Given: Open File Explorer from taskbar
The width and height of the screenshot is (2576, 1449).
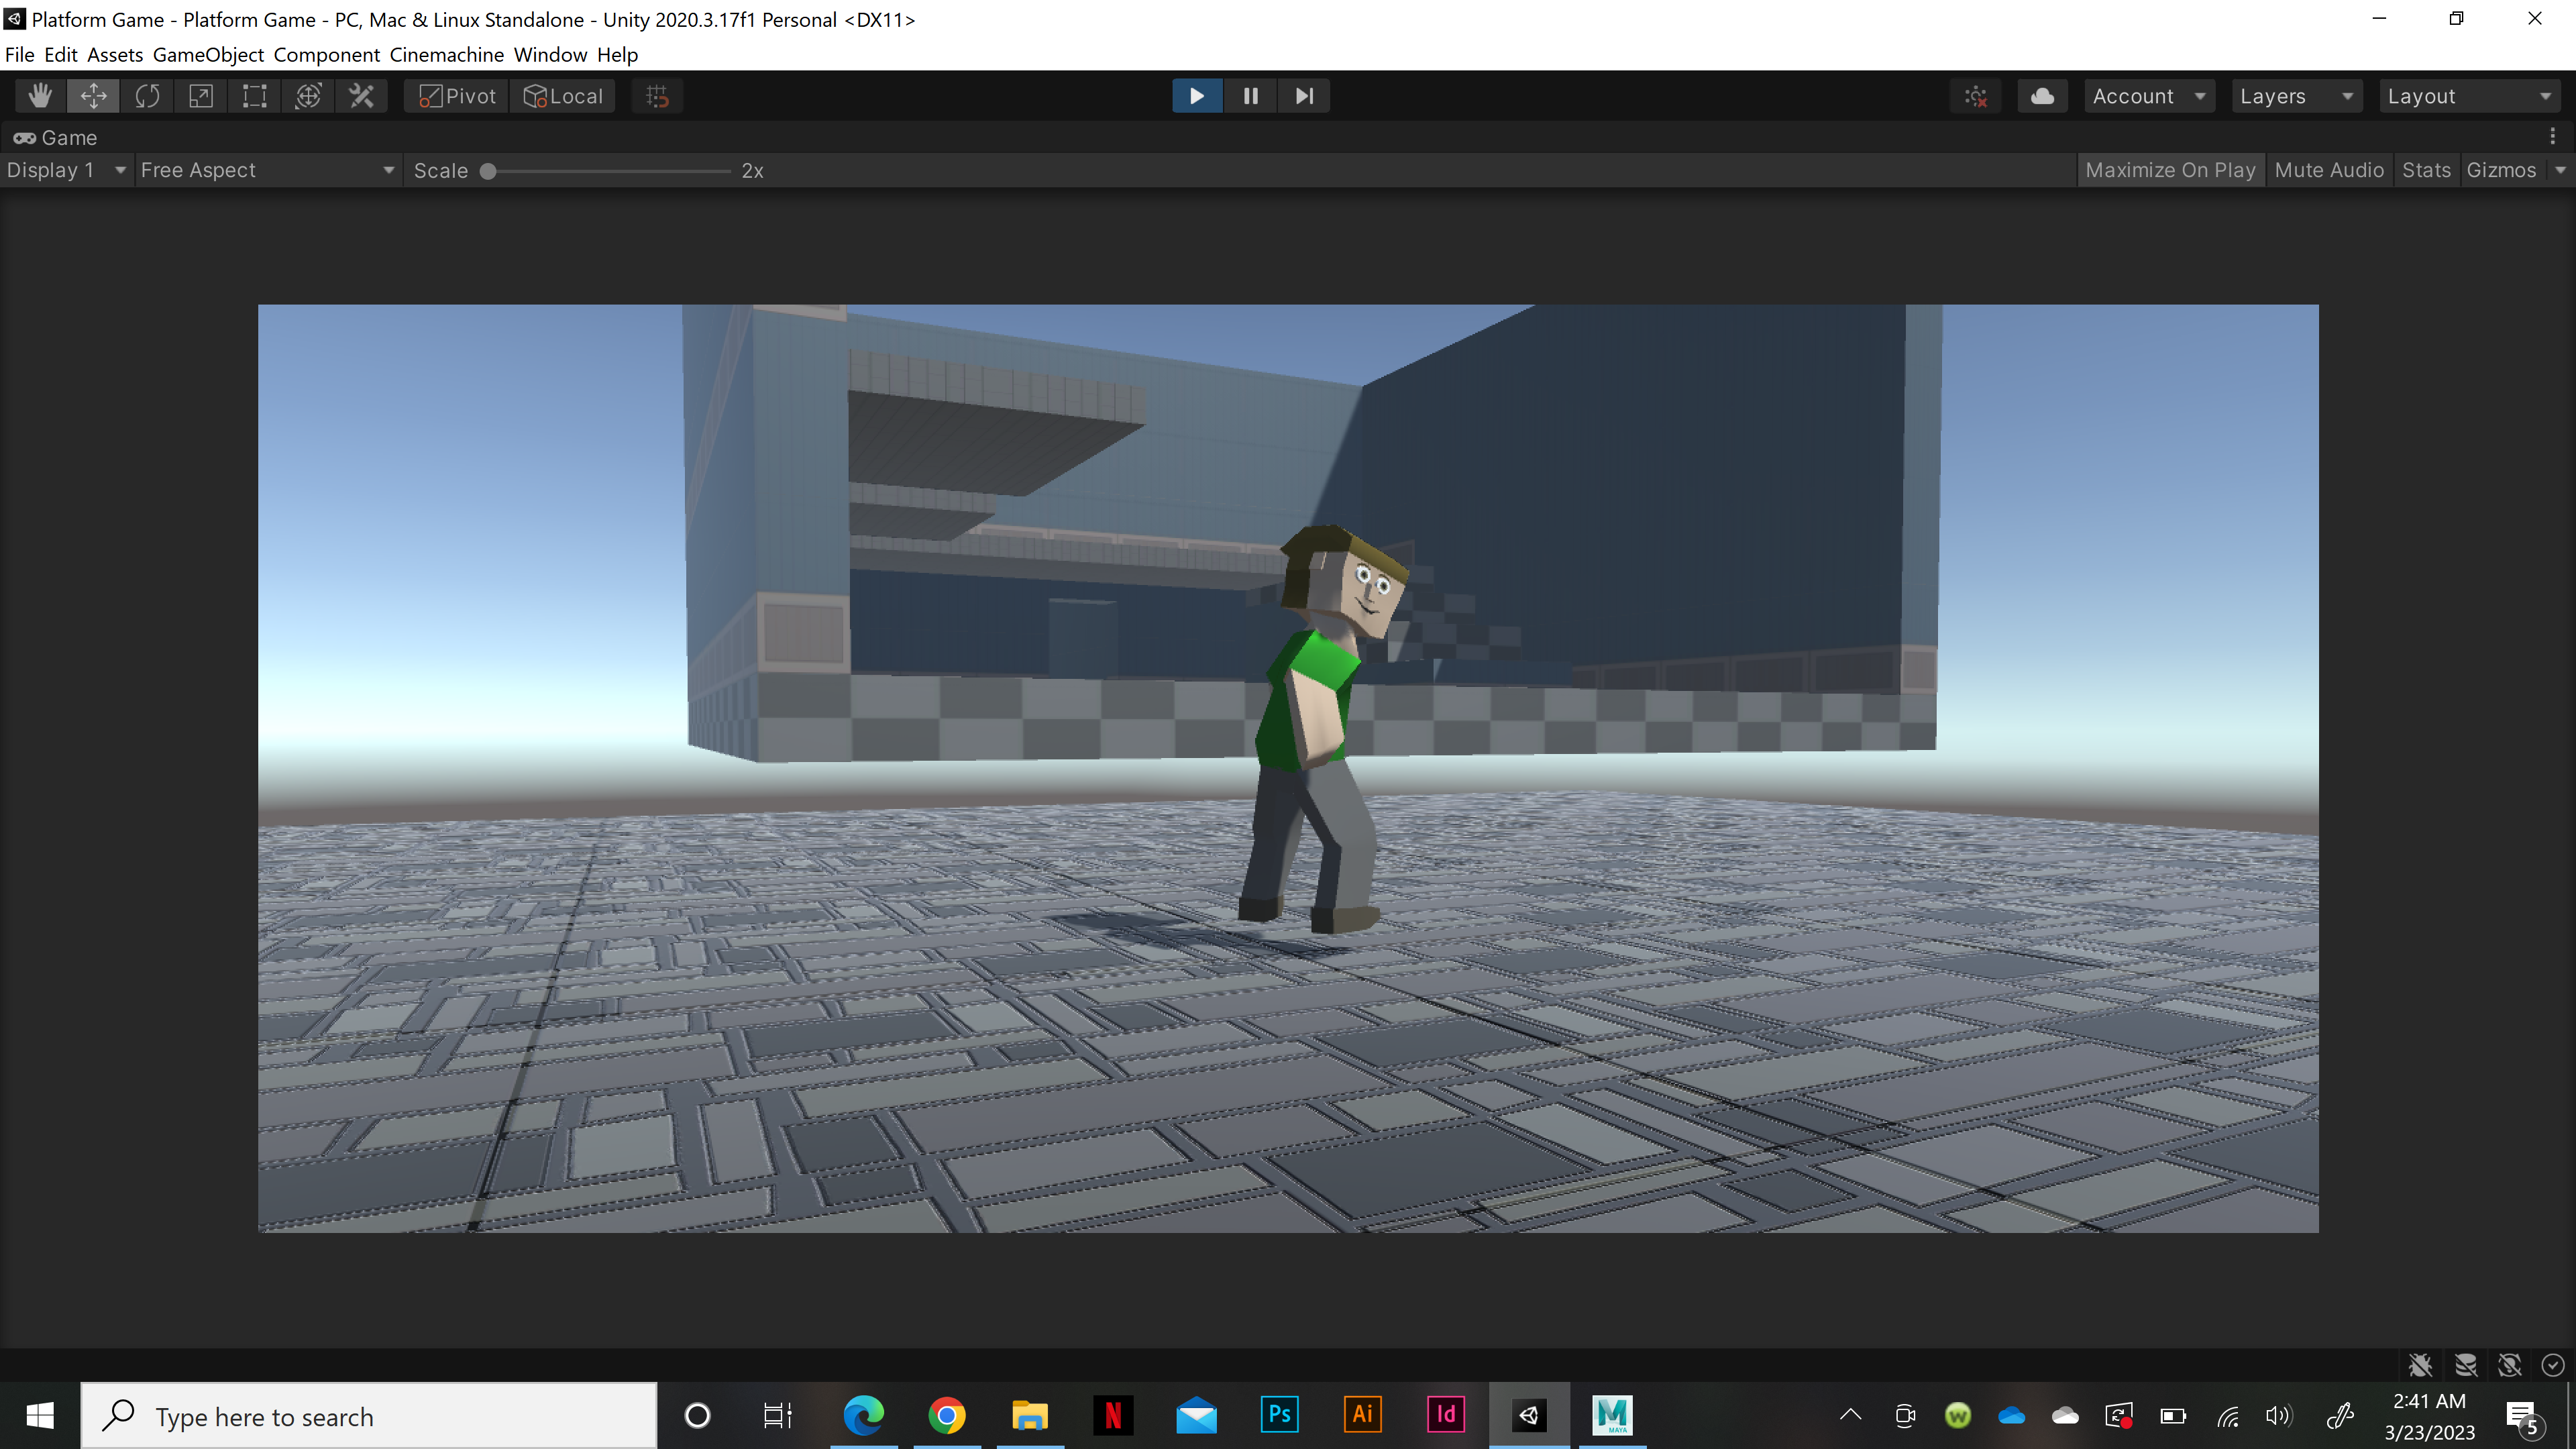Looking at the screenshot, I should pos(1029,1415).
